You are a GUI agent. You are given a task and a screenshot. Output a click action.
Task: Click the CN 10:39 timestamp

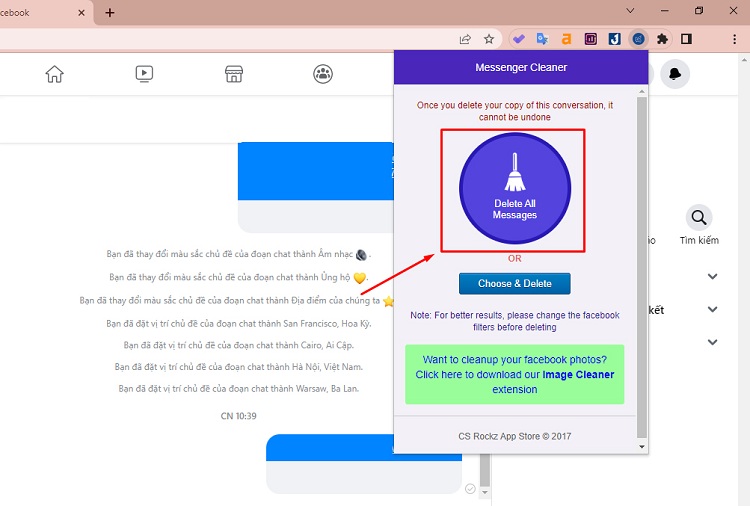click(239, 416)
